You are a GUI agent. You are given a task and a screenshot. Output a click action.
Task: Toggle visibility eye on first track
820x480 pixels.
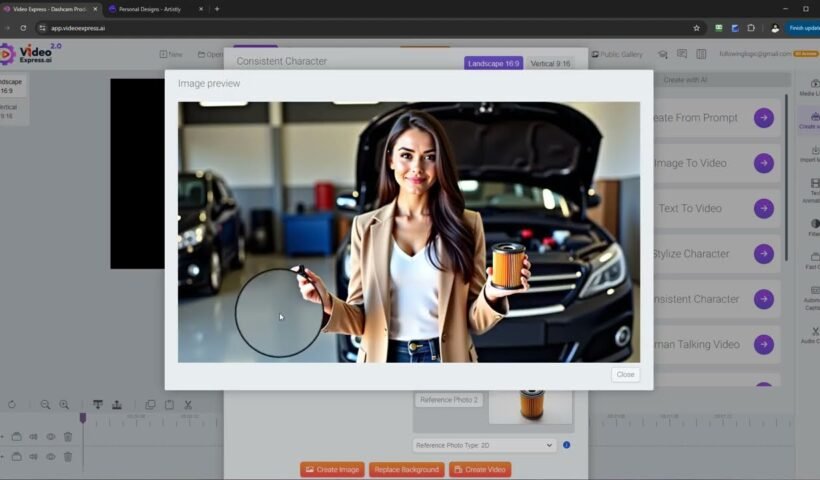(51, 437)
